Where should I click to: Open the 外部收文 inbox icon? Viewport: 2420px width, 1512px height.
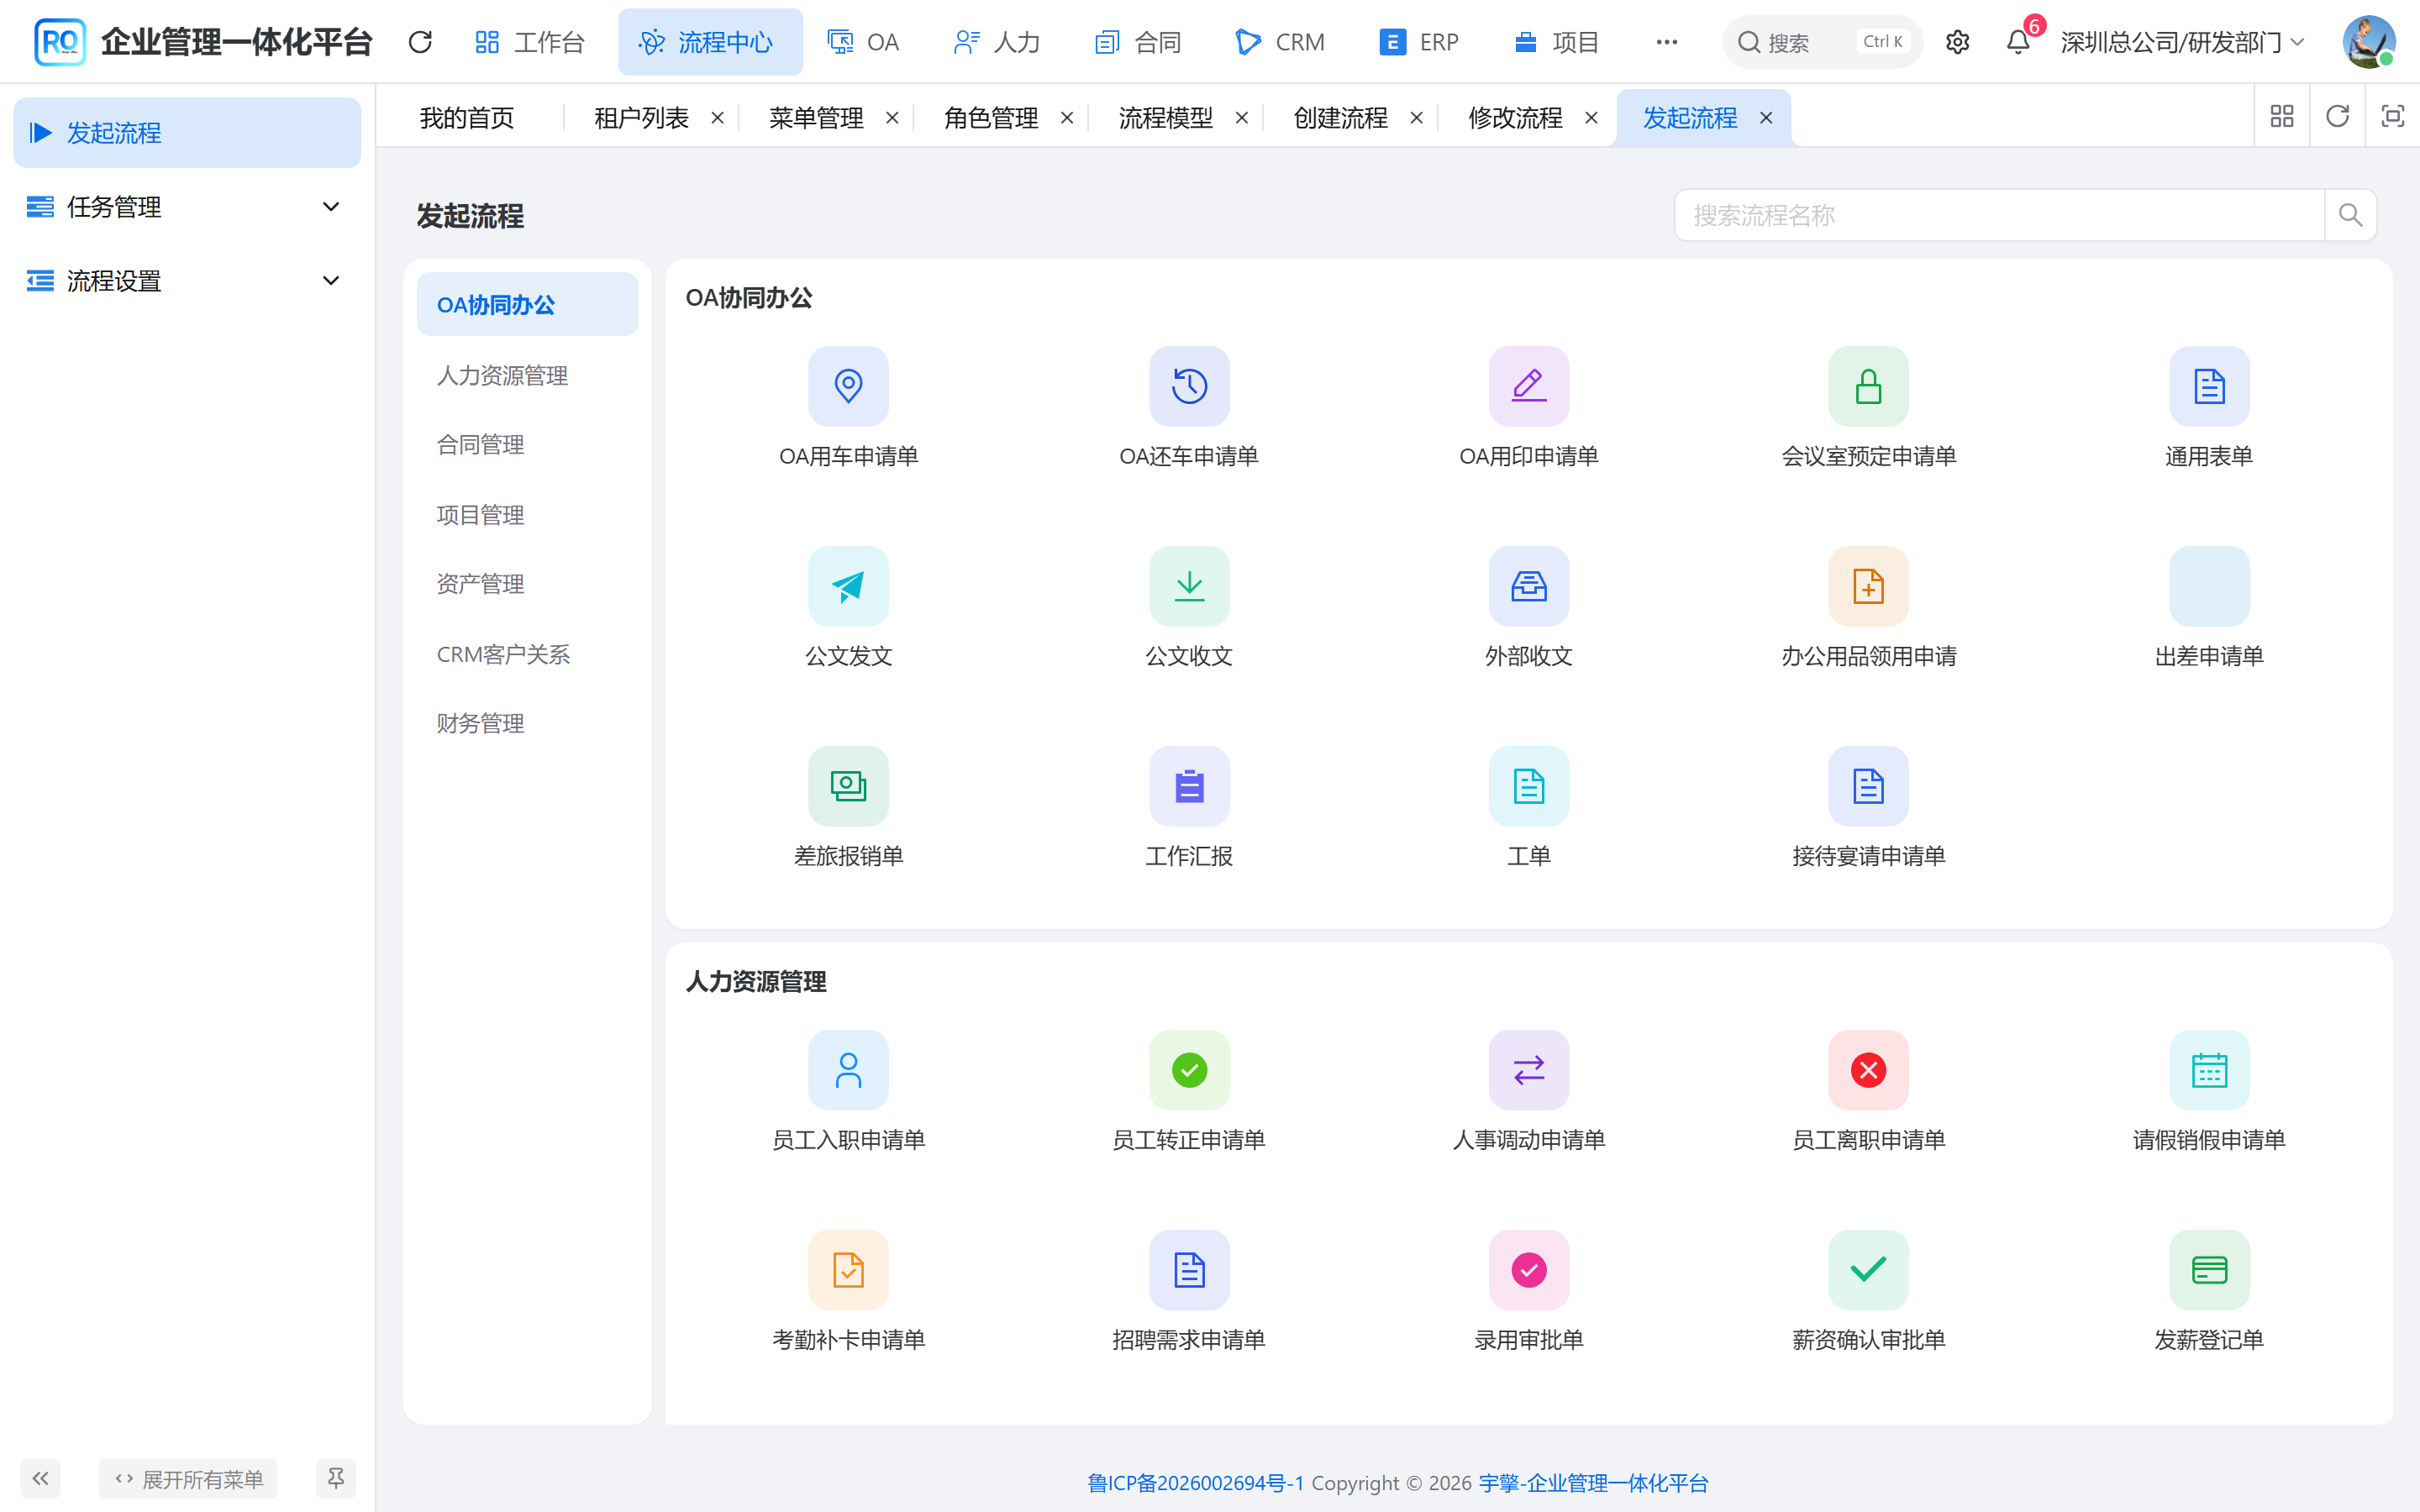[x=1529, y=586]
